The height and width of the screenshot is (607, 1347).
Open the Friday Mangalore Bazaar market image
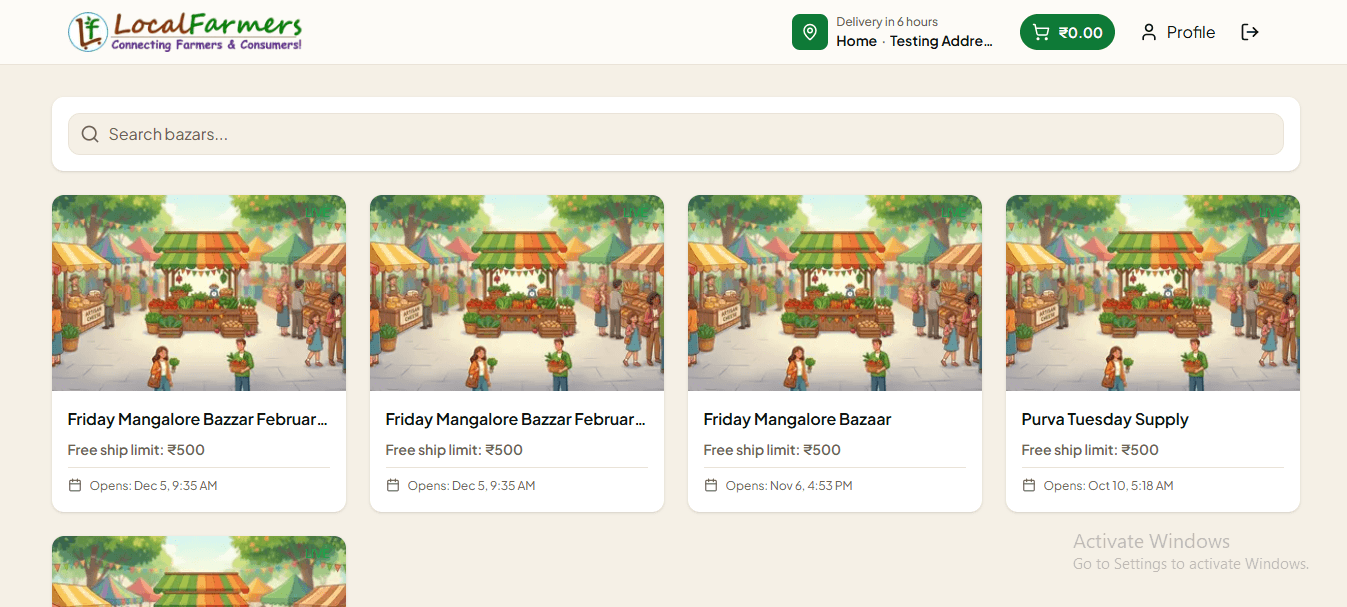pos(835,293)
